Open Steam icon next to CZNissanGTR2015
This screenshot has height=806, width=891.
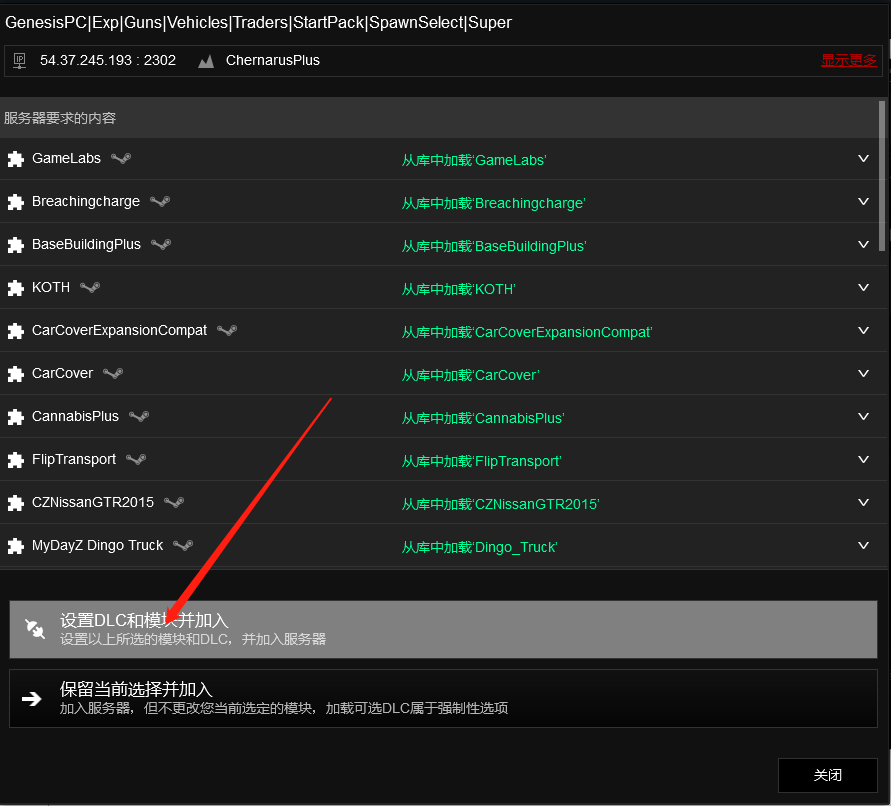tap(174, 502)
